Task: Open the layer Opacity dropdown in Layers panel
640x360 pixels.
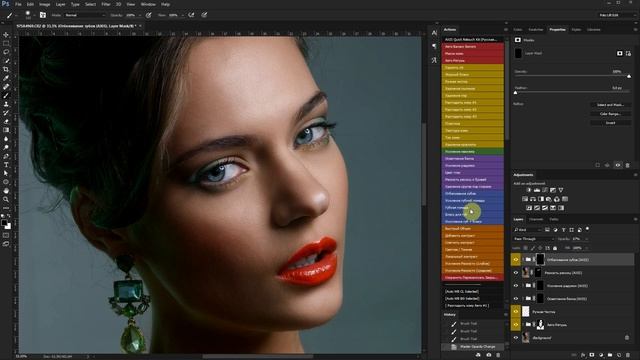Action: 586,239
